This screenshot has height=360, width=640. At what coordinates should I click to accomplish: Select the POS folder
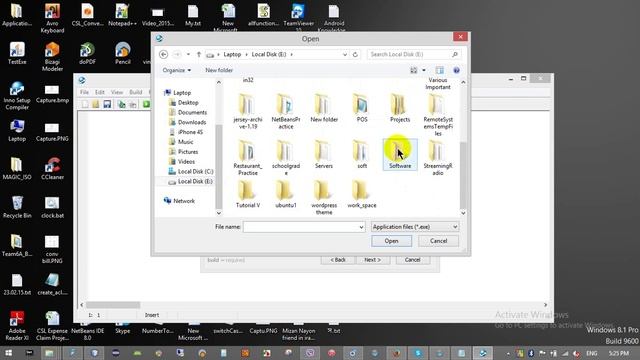(x=362, y=108)
